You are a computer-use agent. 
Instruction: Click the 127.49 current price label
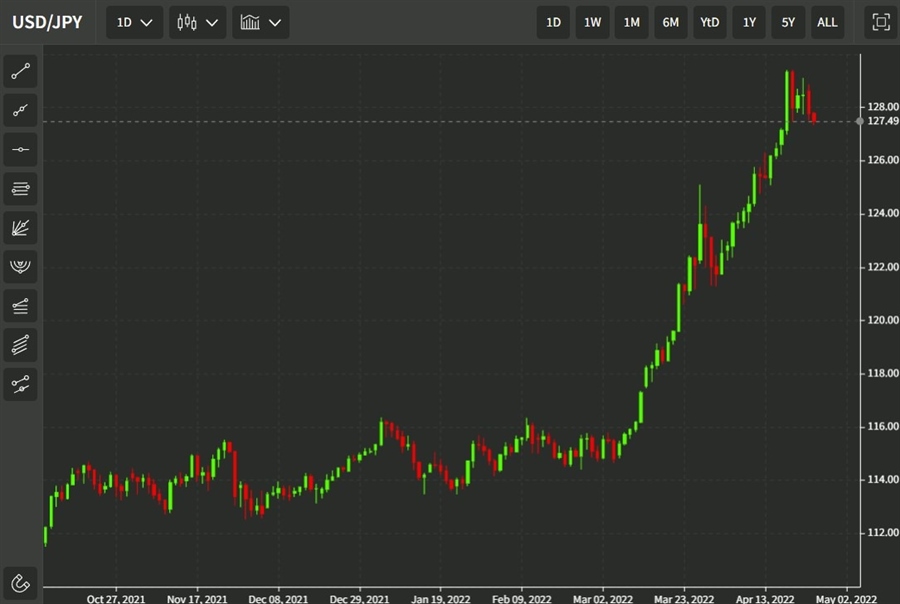pos(883,121)
